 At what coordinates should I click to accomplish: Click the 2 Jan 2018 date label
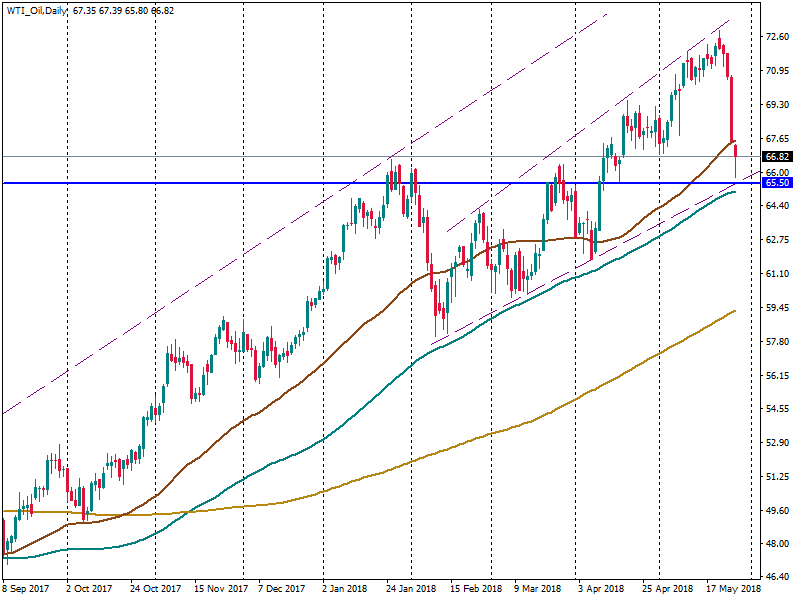(x=346, y=590)
